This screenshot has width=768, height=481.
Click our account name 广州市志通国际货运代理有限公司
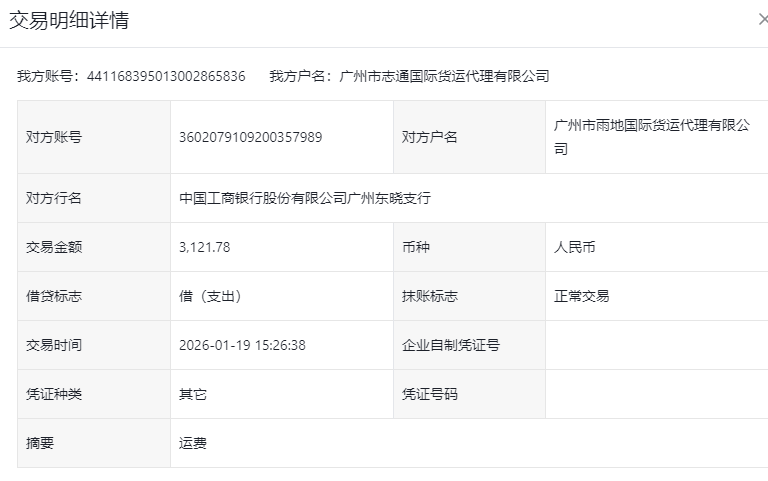tap(444, 76)
